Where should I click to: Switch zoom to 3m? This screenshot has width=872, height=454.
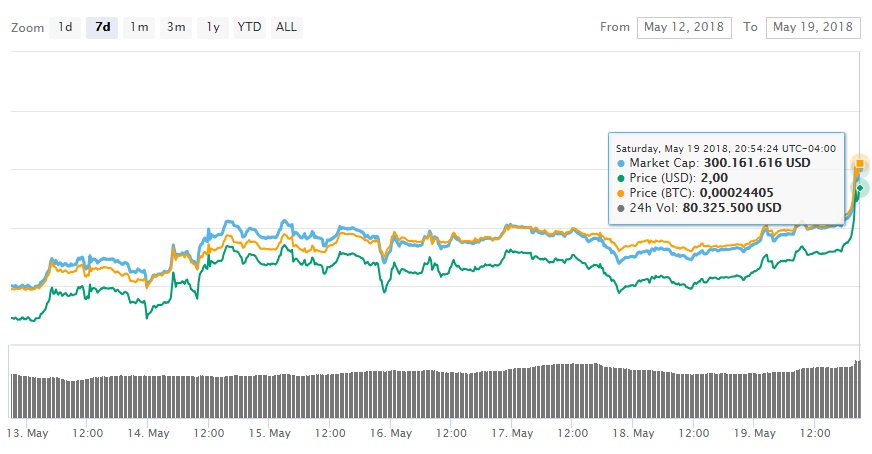(176, 27)
